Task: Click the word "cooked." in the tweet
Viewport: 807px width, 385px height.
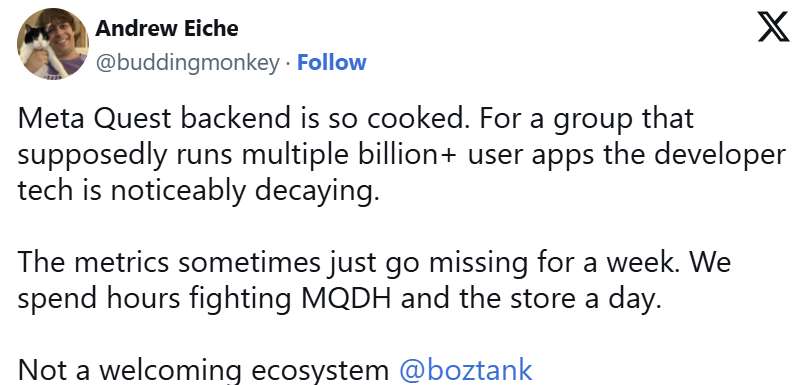Action: 419,119
